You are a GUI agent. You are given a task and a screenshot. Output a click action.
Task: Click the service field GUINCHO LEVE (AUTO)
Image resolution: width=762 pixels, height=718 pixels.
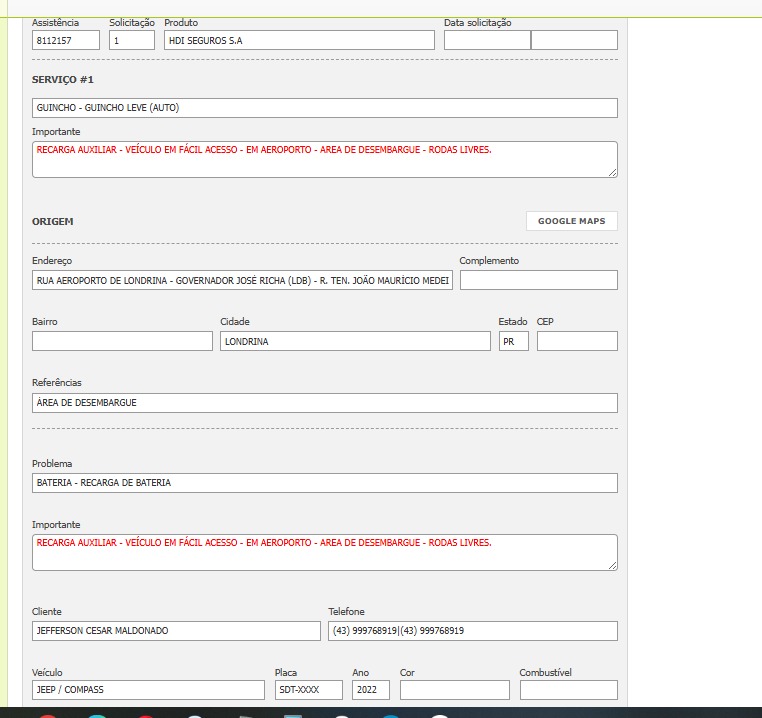point(324,108)
